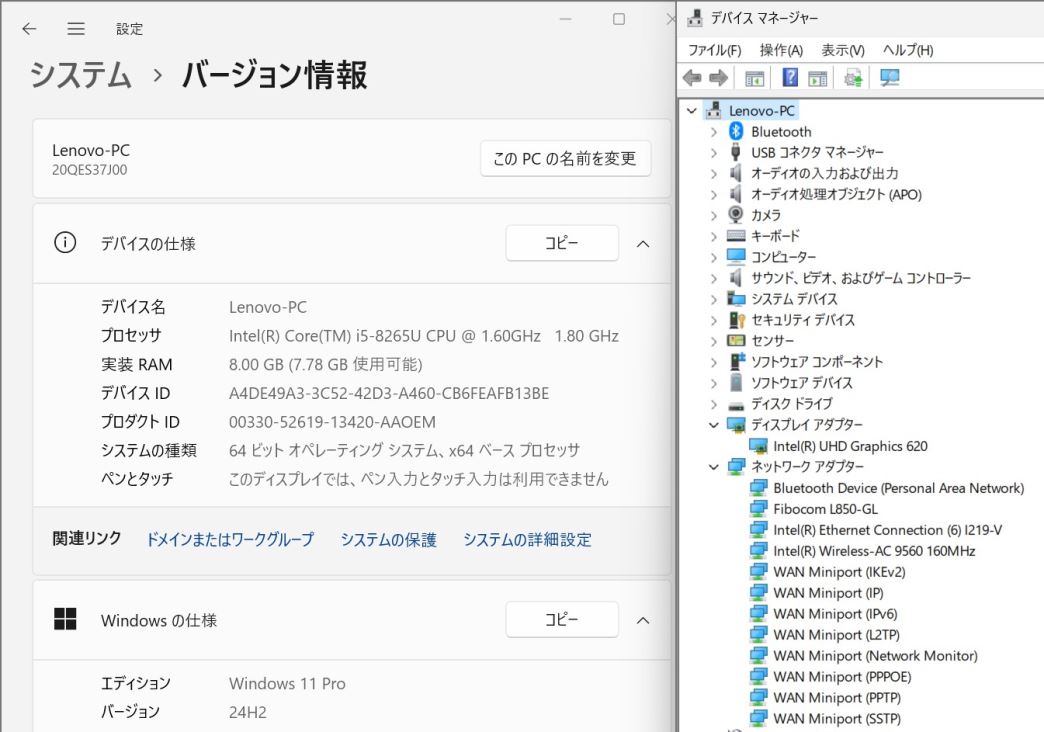Expand the ソフトウェア コンポーネント node
Image resolution: width=1044 pixels, height=732 pixels.
coord(714,362)
